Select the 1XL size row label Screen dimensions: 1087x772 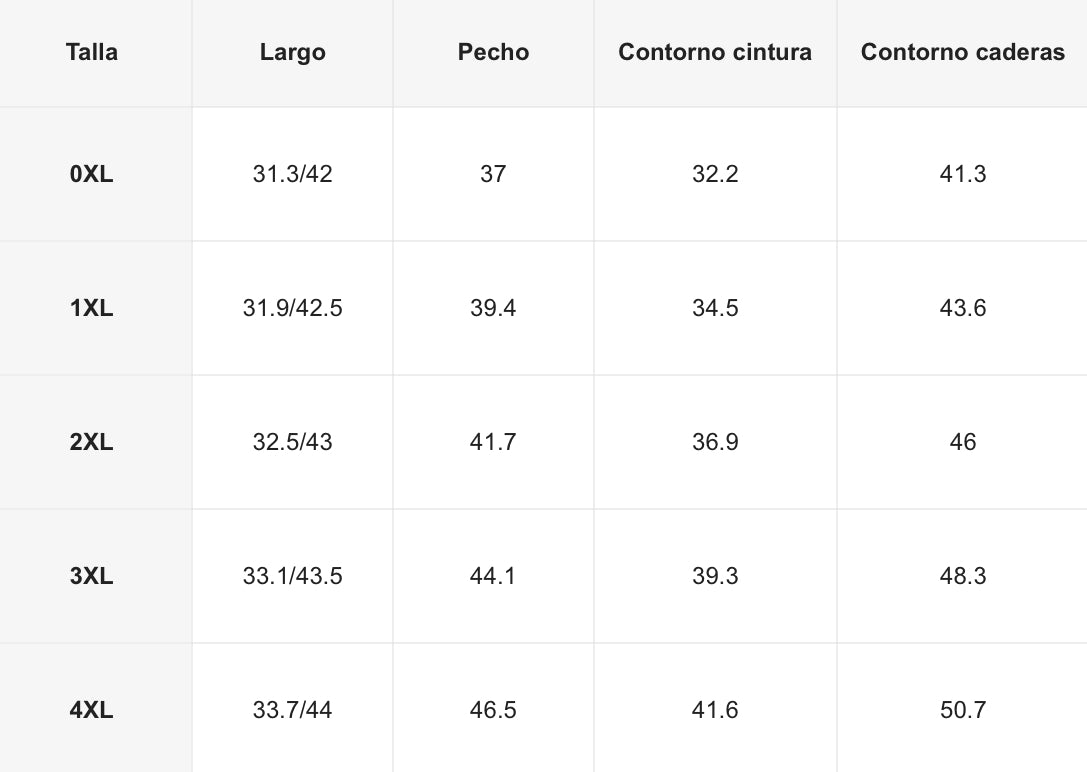pyautogui.click(x=92, y=308)
